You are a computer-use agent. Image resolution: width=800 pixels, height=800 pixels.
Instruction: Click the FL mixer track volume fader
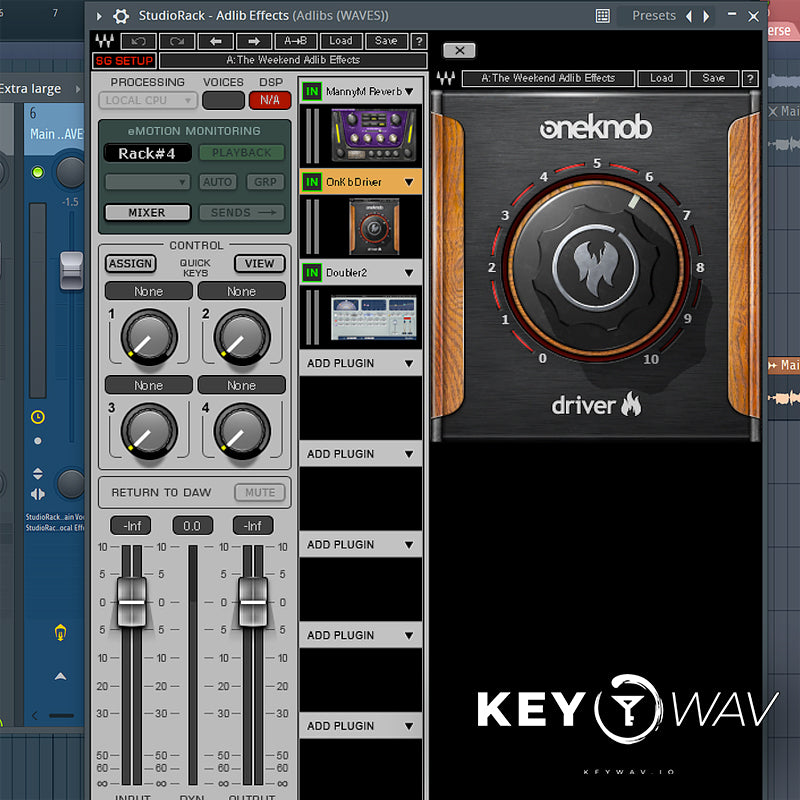[x=71, y=270]
